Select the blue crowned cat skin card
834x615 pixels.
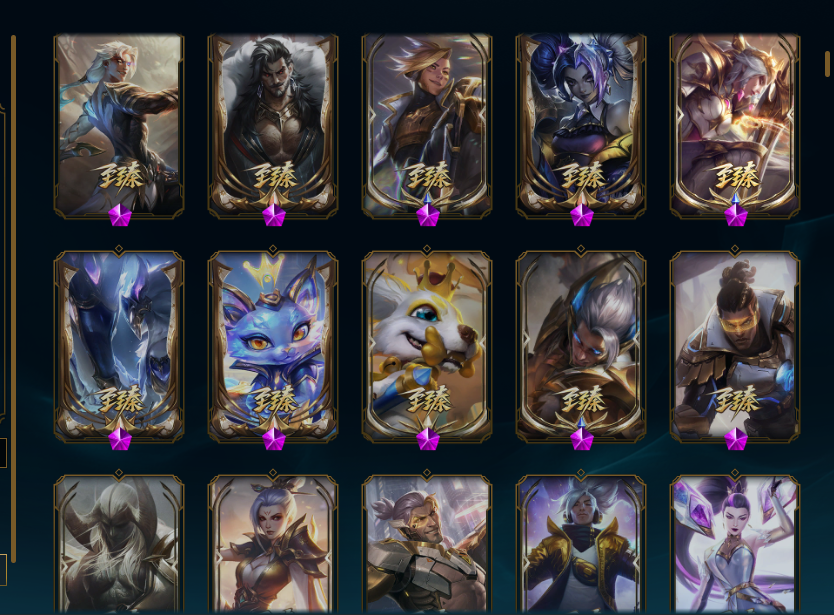coord(273,346)
